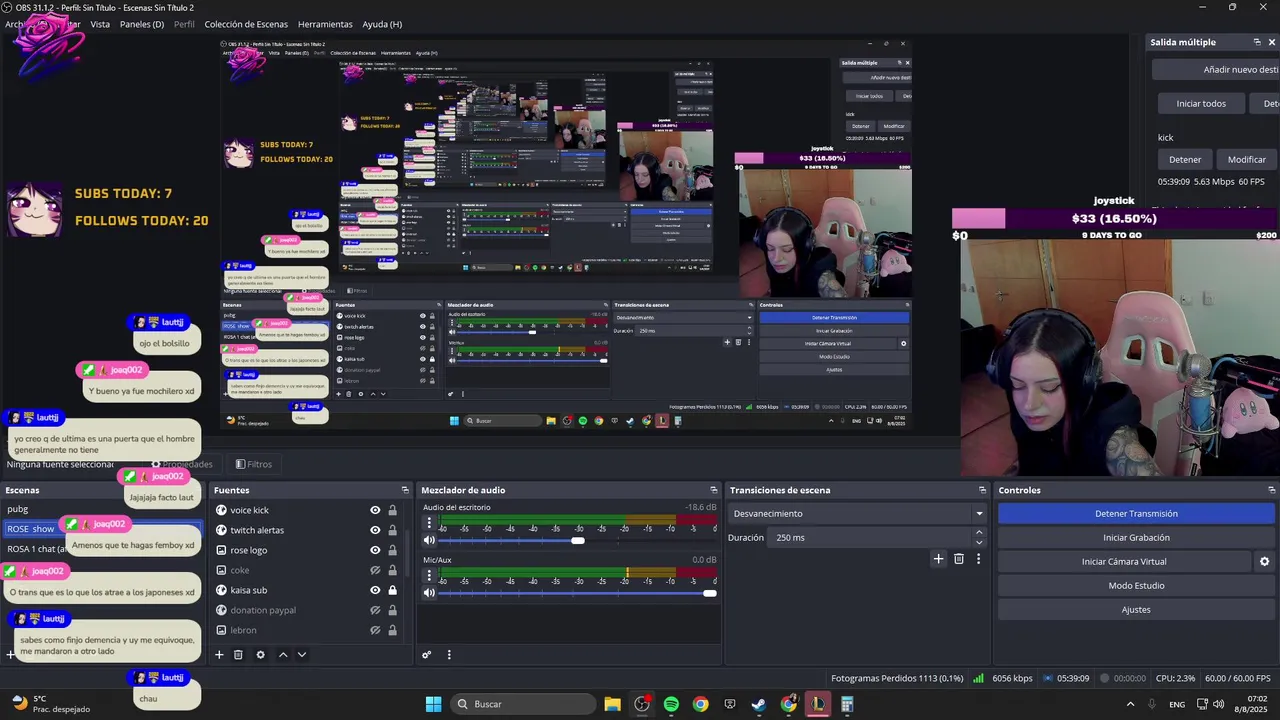Image resolution: width=1280 pixels, height=720 pixels.
Task: Open the Herramientas menu
Action: 325,24
